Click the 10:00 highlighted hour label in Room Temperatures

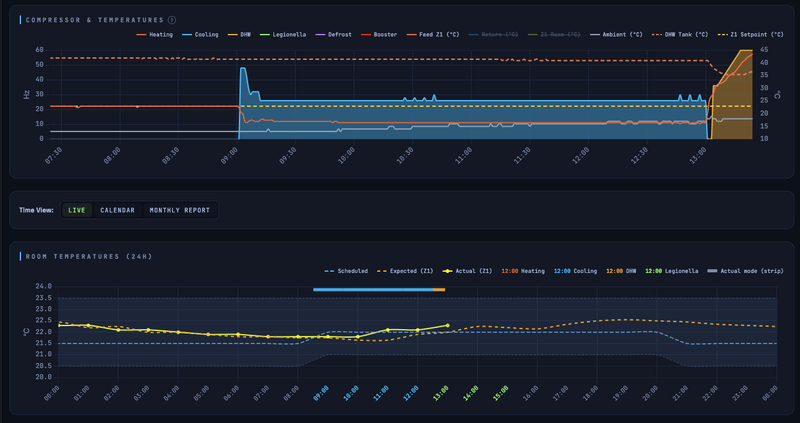(352, 393)
